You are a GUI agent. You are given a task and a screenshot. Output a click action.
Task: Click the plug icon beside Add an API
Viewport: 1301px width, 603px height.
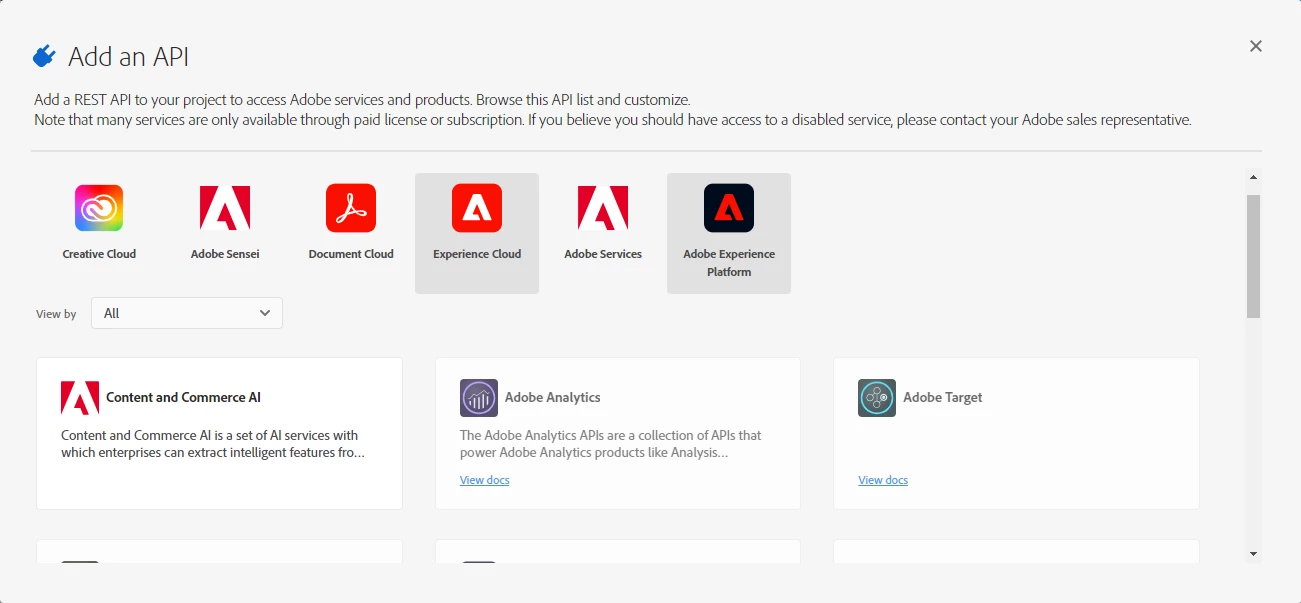(x=44, y=57)
